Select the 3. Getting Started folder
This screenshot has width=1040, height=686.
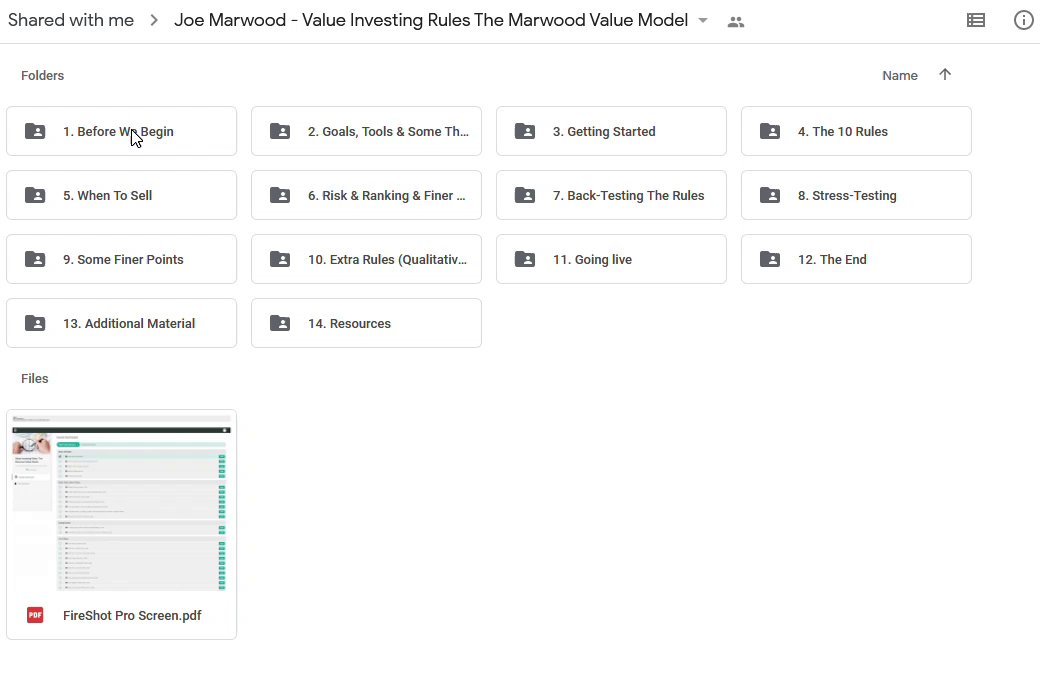[611, 131]
